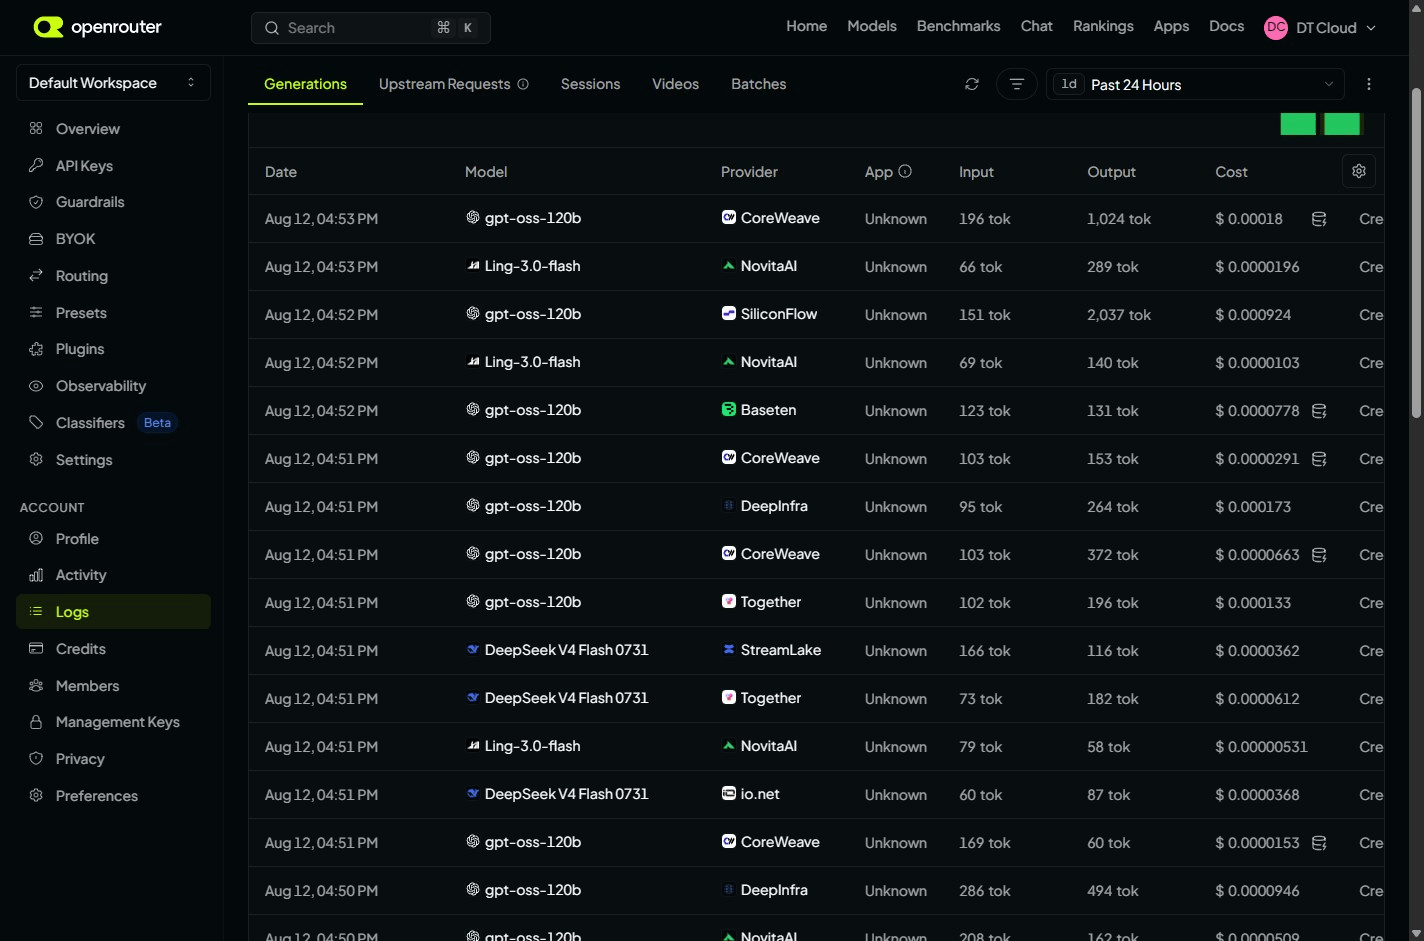This screenshot has width=1424, height=941.
Task: Open Apps in top navigation
Action: click(1171, 26)
